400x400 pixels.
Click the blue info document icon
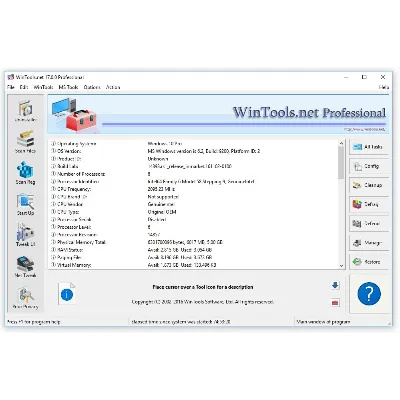67,294
